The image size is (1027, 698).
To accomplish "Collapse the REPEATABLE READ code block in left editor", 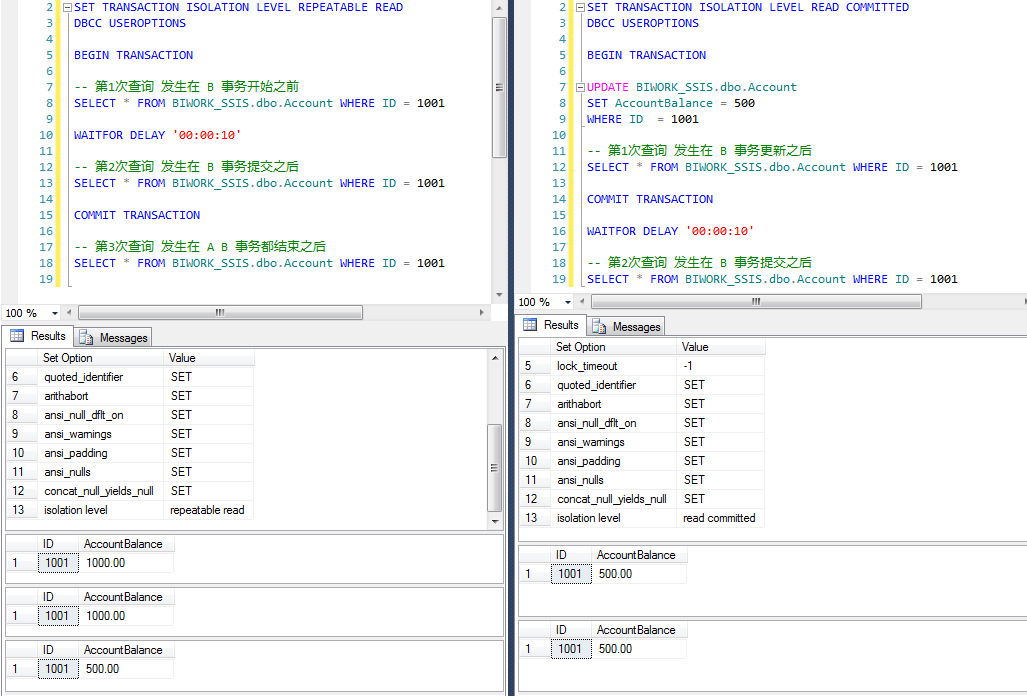I will [67, 7].
